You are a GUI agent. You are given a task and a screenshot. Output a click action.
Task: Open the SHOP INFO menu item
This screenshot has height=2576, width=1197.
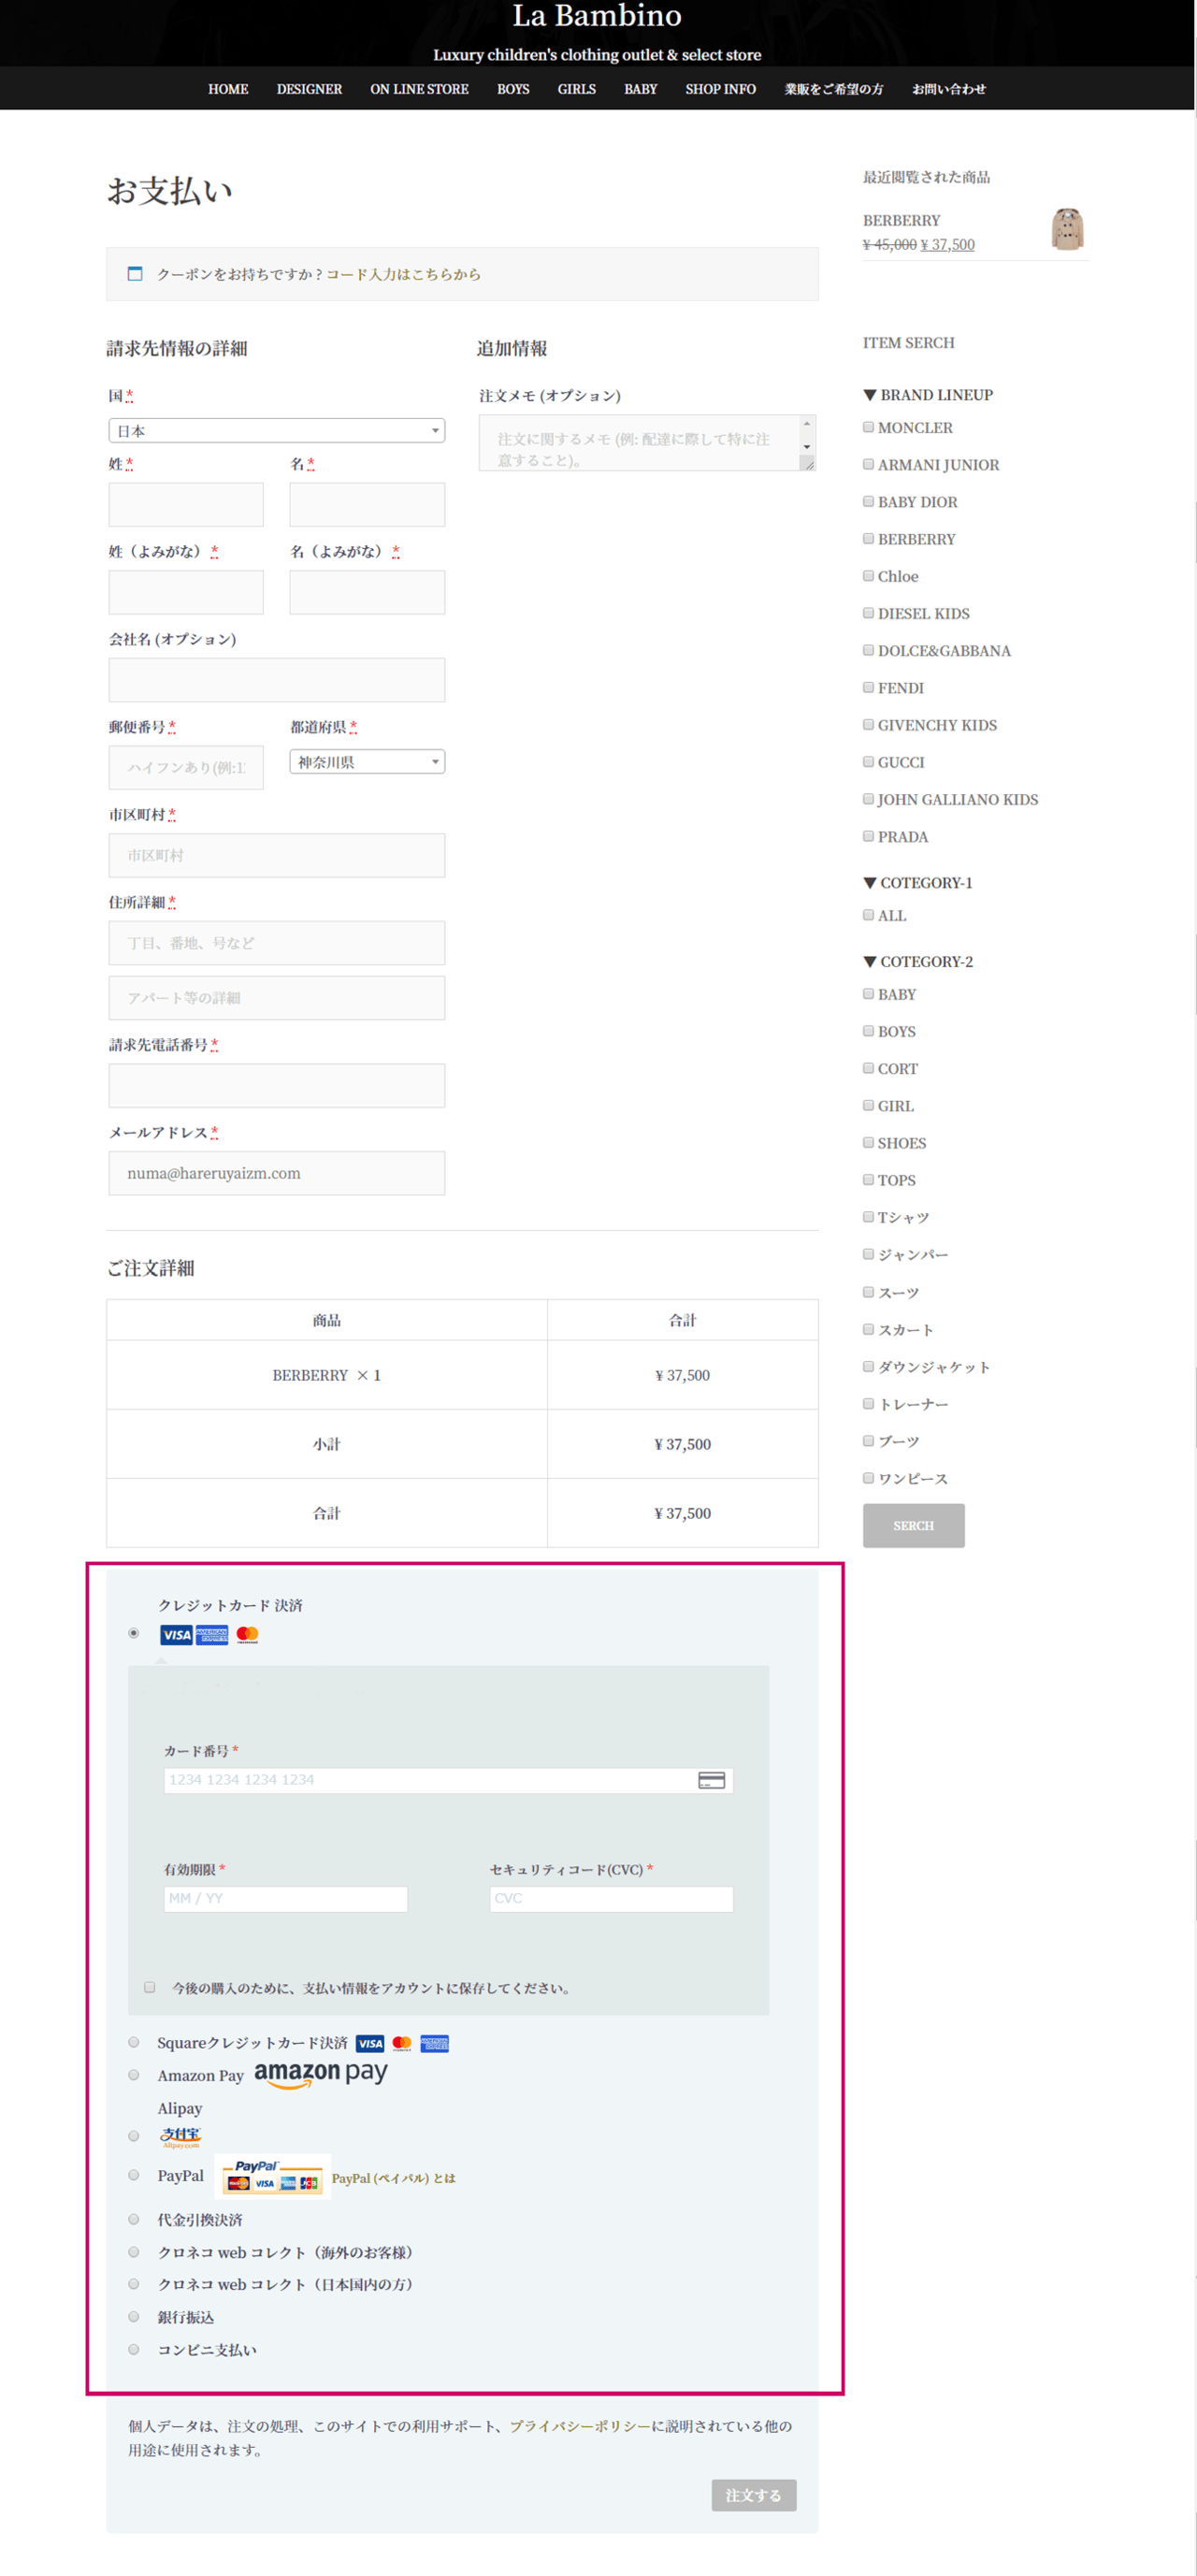tap(720, 89)
